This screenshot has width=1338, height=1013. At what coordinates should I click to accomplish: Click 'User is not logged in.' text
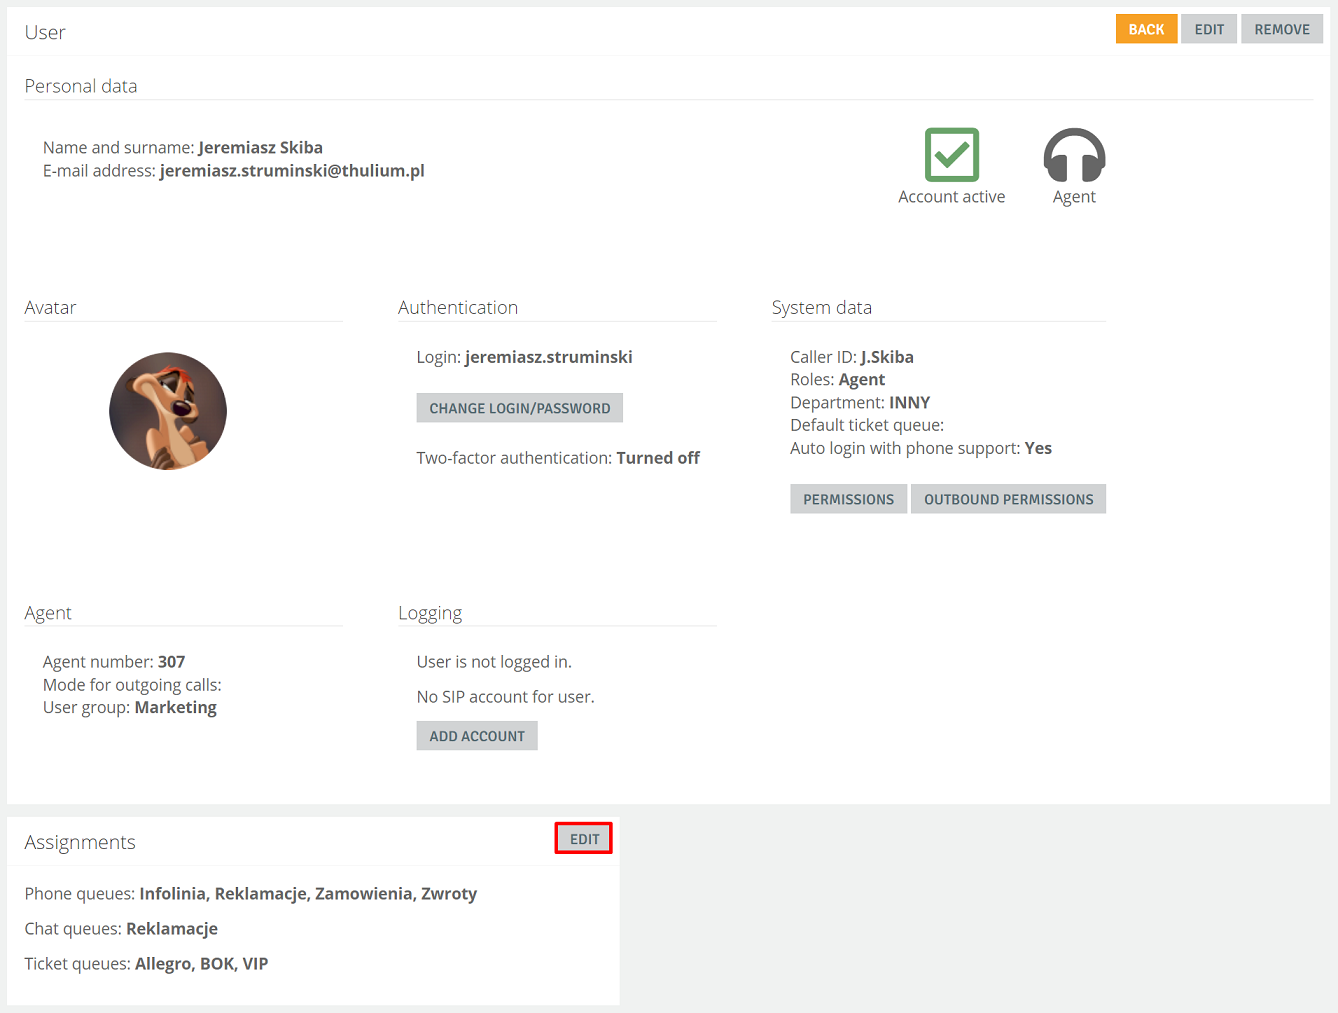[494, 662]
